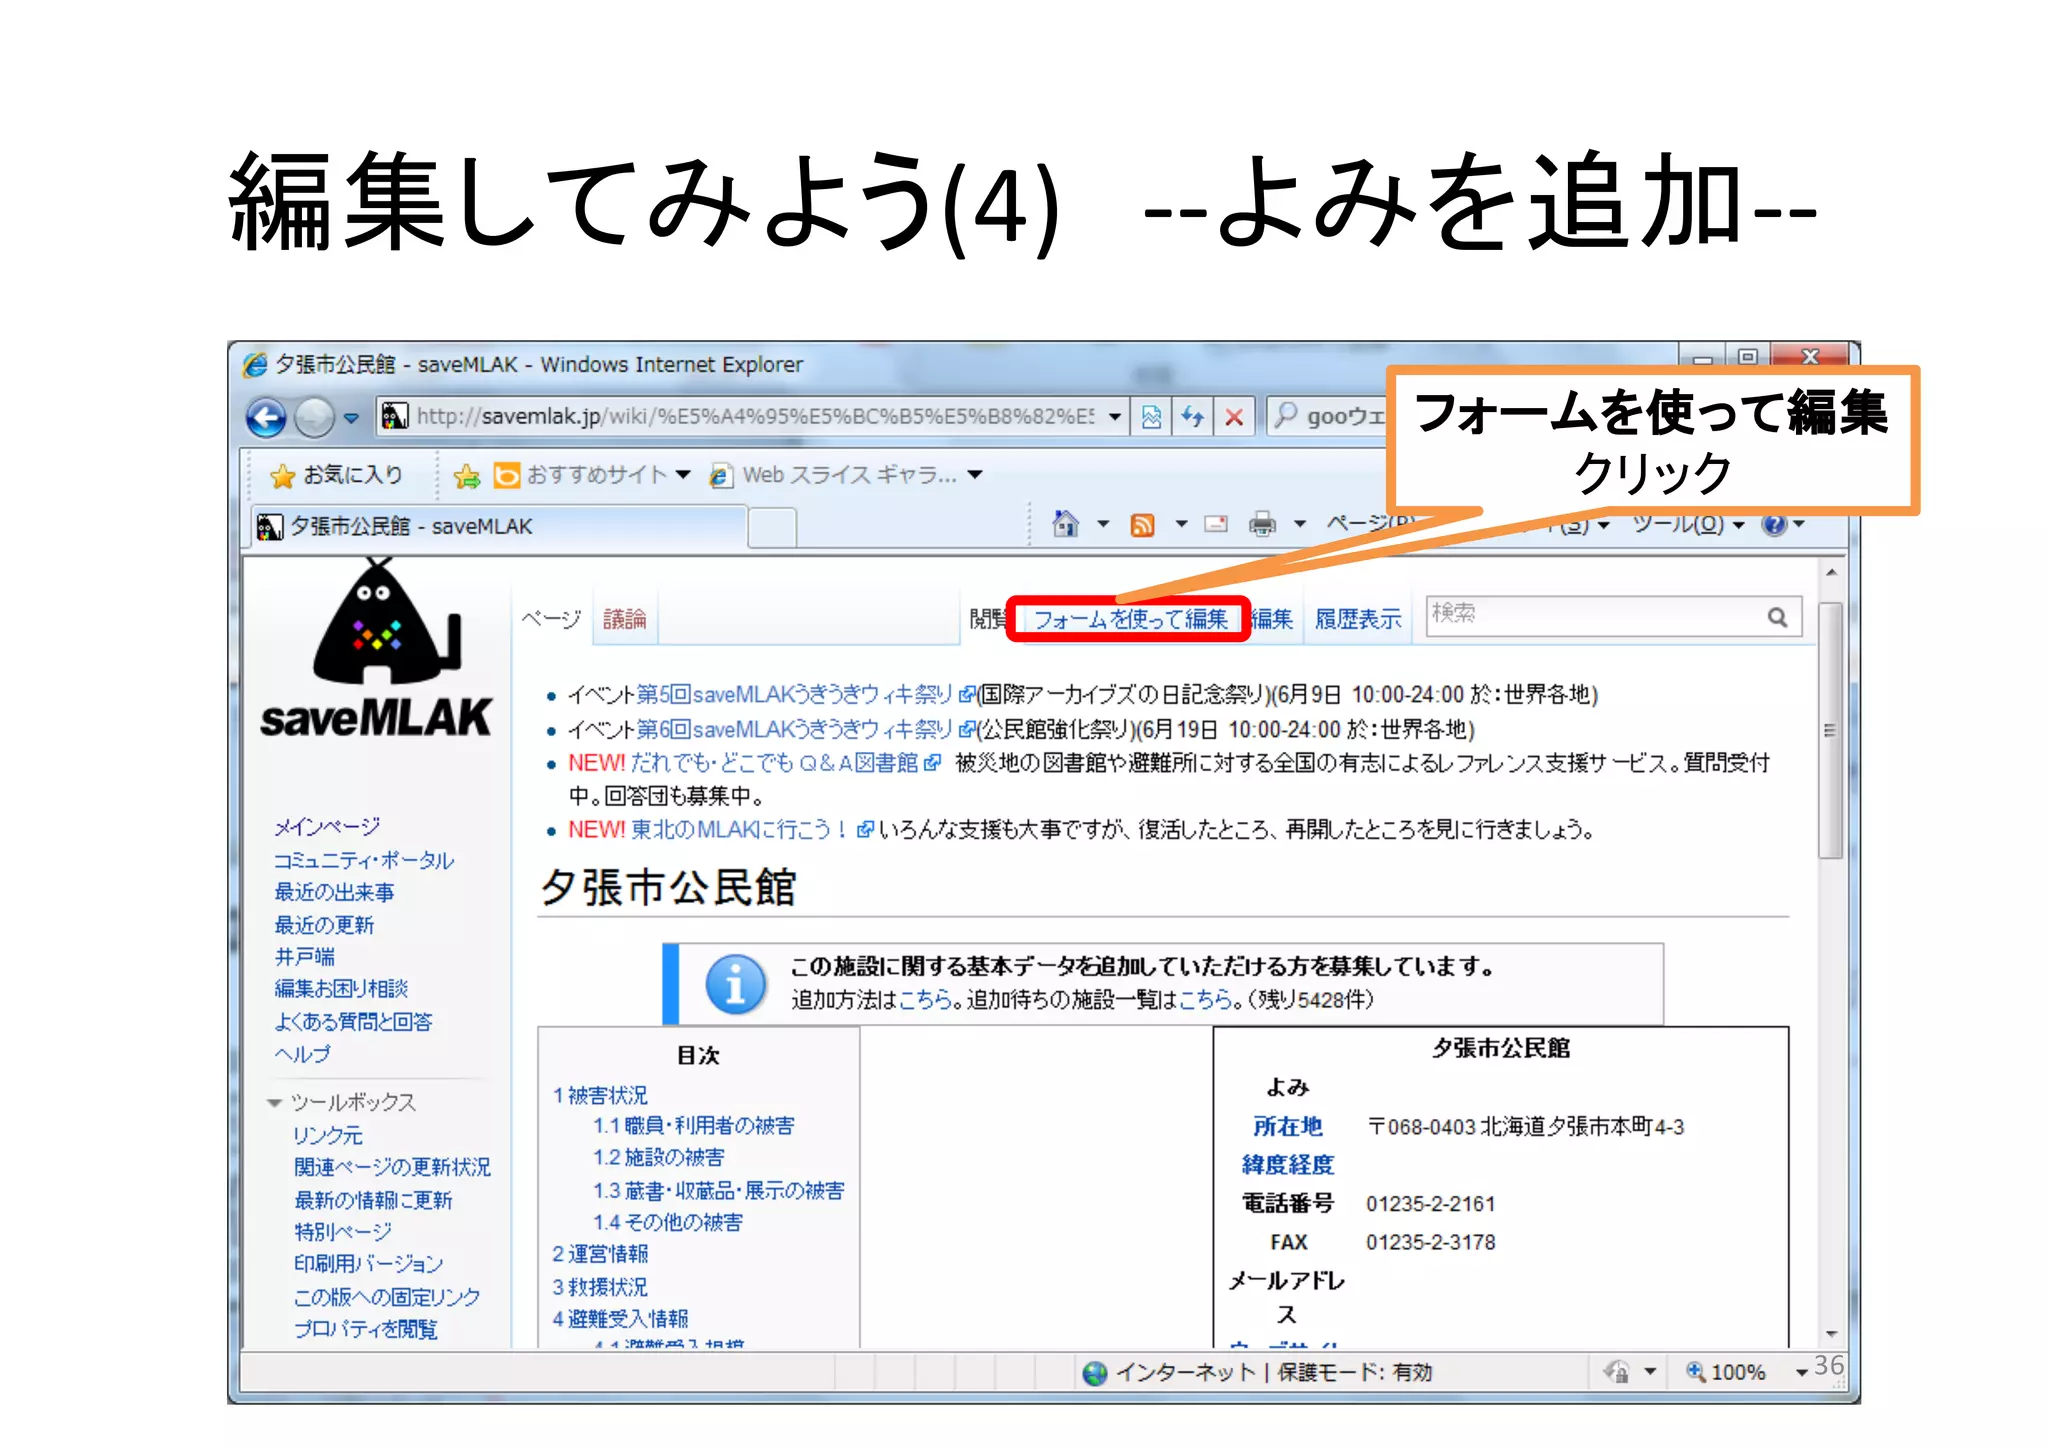Viewport: 2048px width, 1448px height.
Task: Click the wiki search magnifier icon
Action: (x=1777, y=618)
